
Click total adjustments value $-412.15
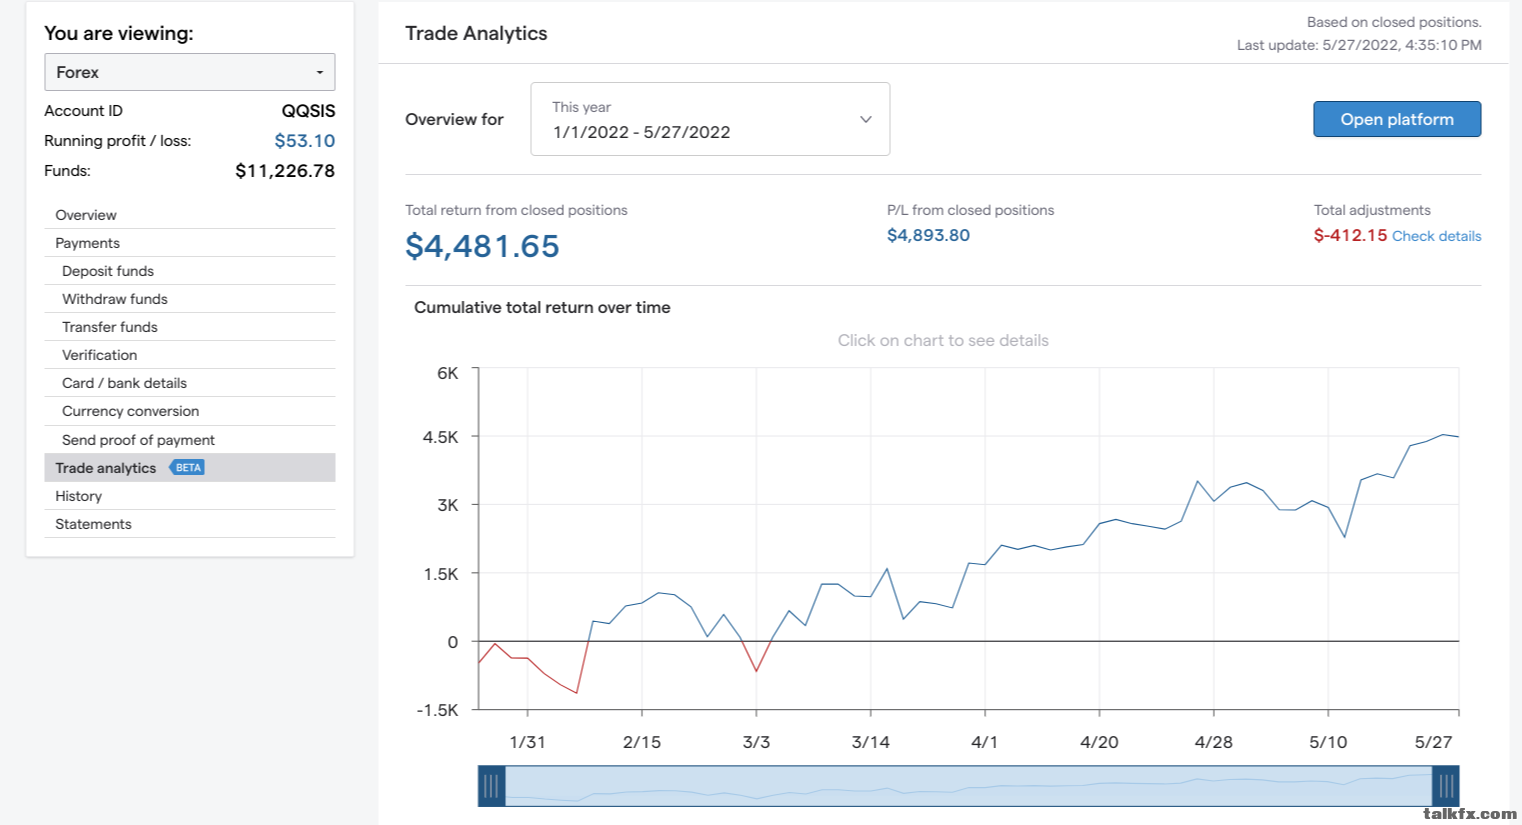coord(1350,235)
